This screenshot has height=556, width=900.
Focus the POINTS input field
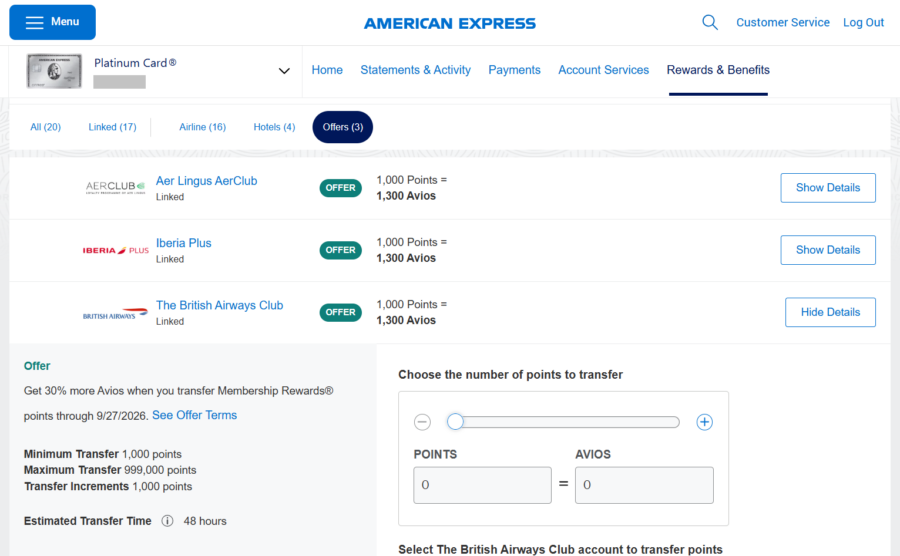click(482, 485)
